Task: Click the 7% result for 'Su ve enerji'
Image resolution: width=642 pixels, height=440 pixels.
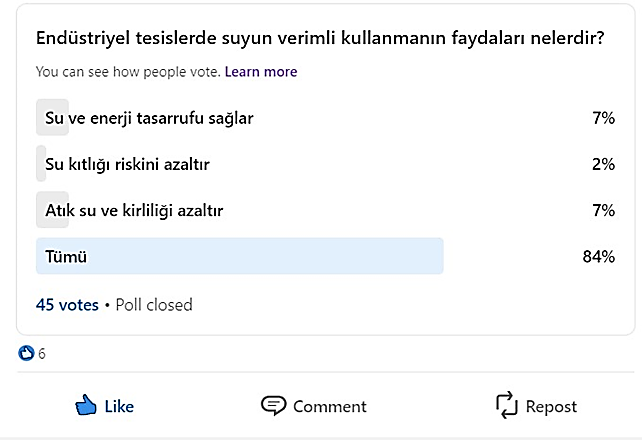Action: coord(604,118)
